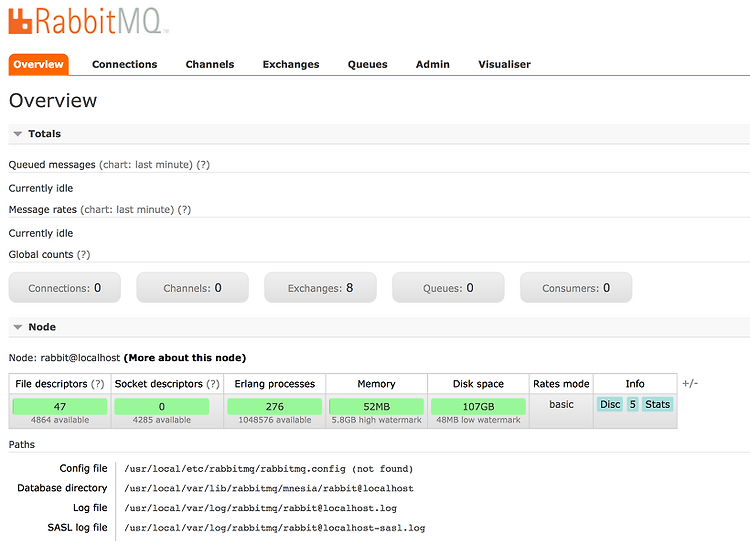Screen dimensions: 750x545
Task: Open More about this node link
Action: [x=185, y=358]
